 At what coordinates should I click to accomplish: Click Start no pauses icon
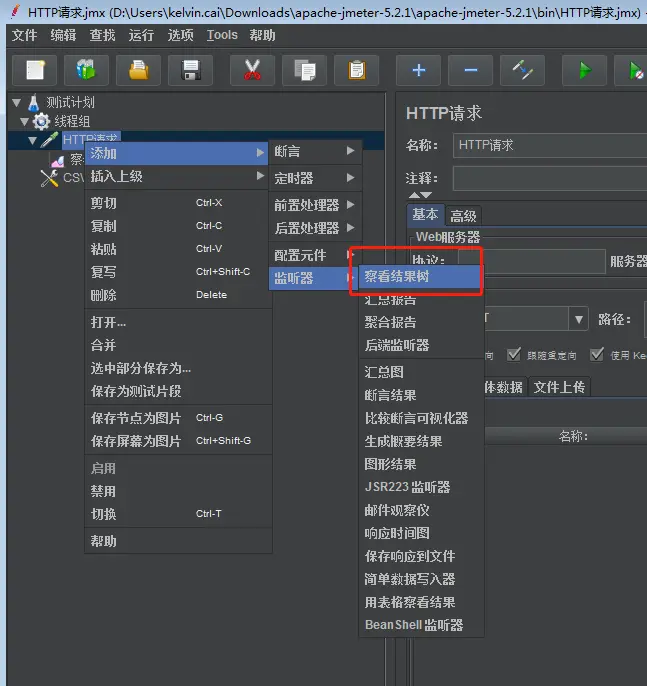633,70
